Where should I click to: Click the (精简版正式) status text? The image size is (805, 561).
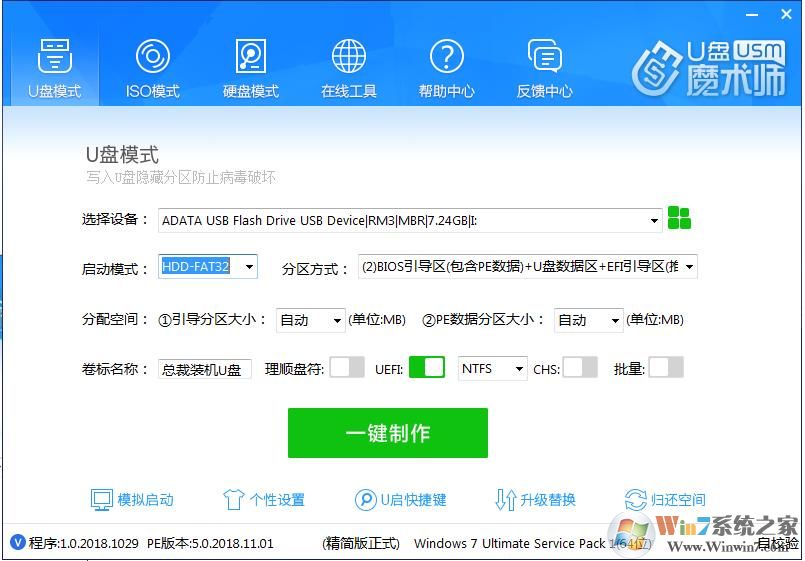(361, 543)
